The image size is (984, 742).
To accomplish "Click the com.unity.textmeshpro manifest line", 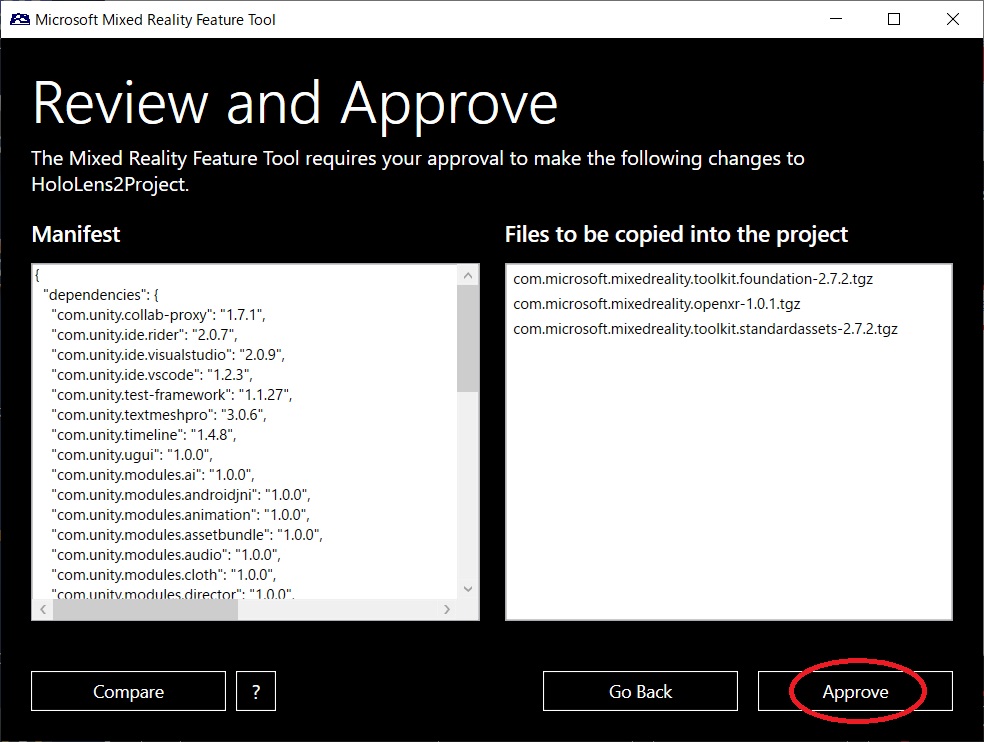I will coord(159,415).
